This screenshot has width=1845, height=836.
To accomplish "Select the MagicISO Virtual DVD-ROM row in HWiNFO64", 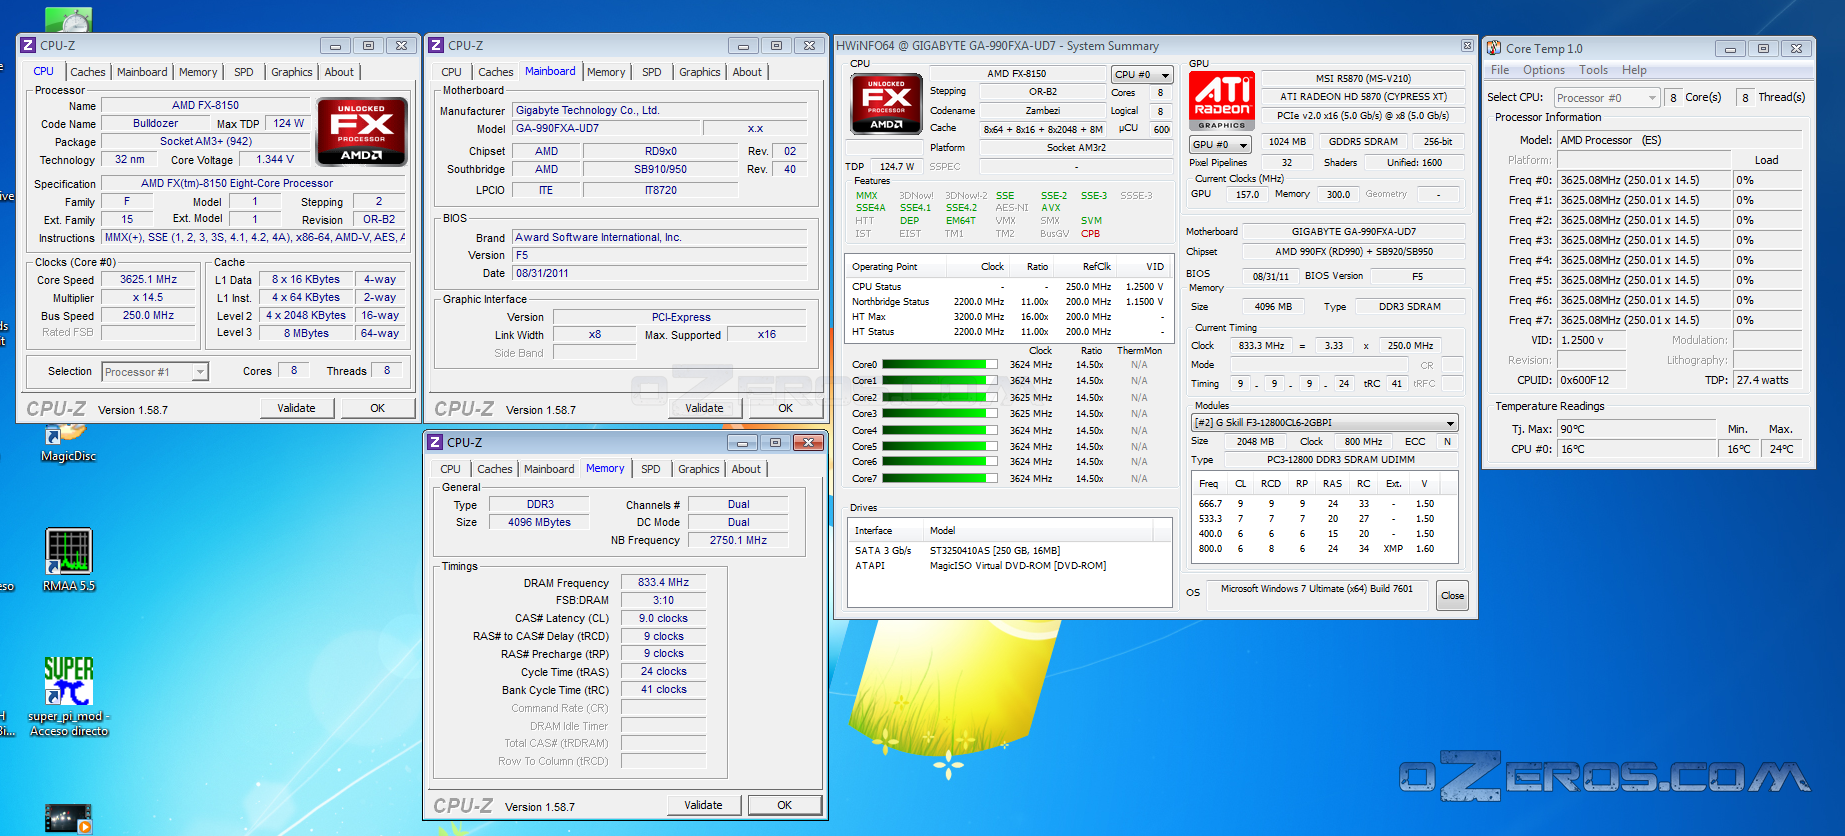I will click(x=1010, y=566).
